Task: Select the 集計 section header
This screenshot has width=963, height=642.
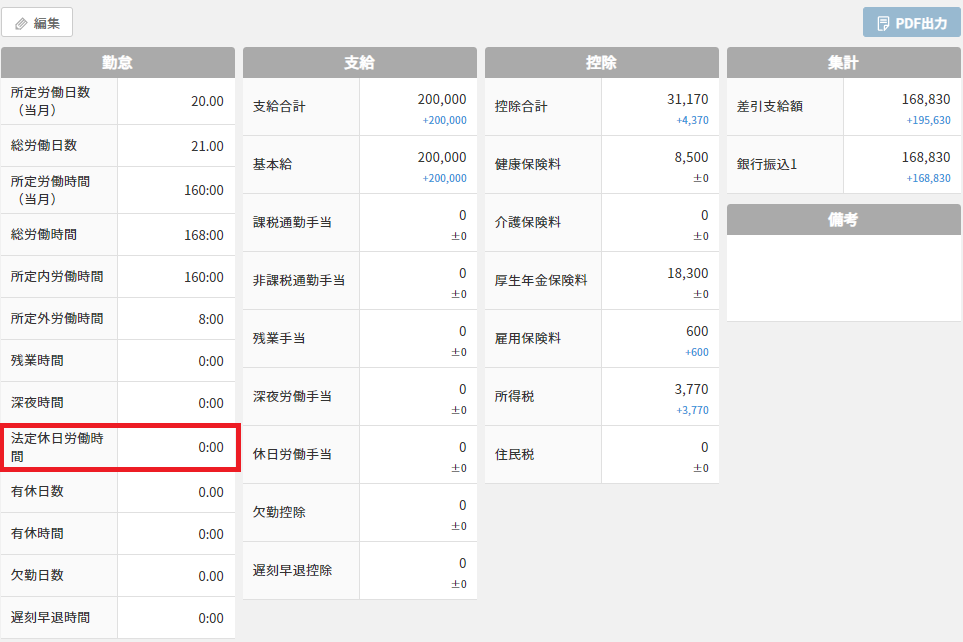Action: [844, 62]
